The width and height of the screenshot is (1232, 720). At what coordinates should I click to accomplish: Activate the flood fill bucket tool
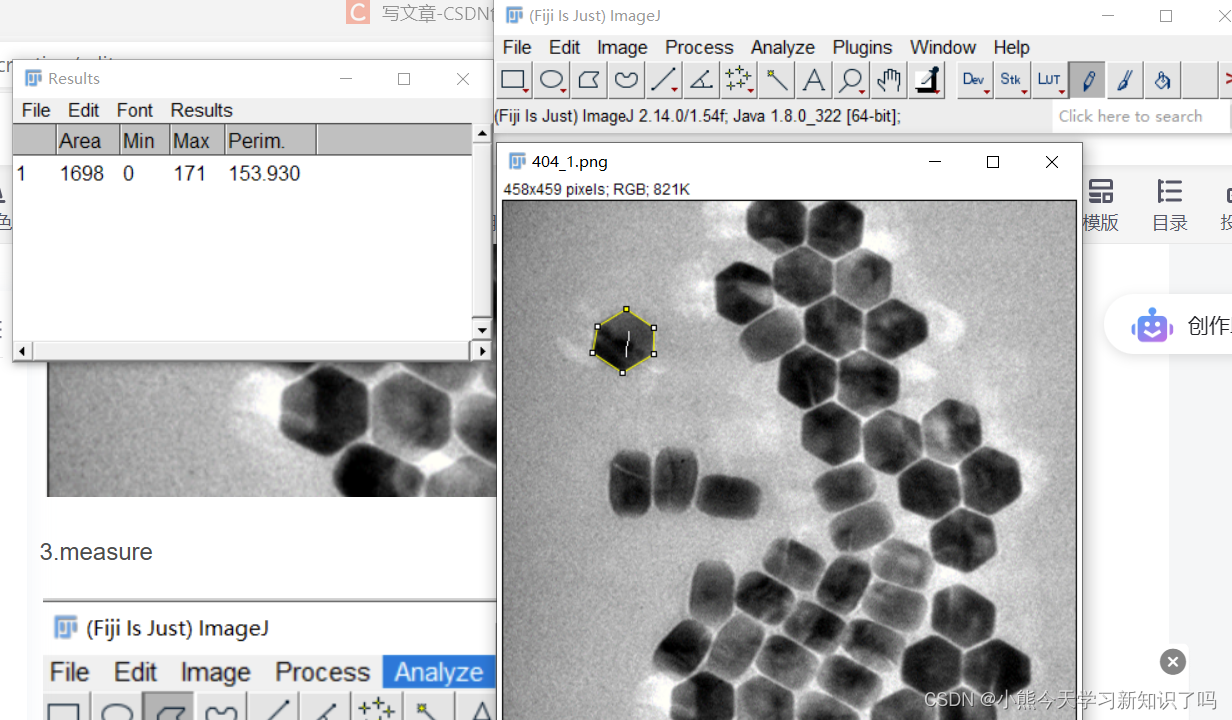pyautogui.click(x=1162, y=80)
